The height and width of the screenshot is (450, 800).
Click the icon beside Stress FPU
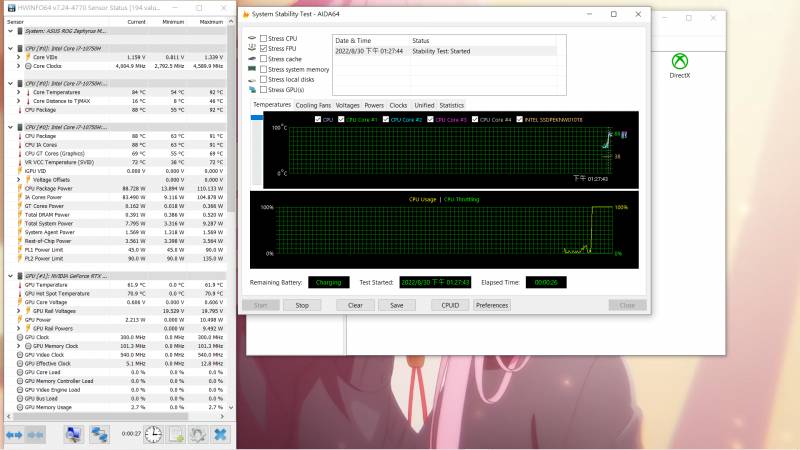[252, 48]
